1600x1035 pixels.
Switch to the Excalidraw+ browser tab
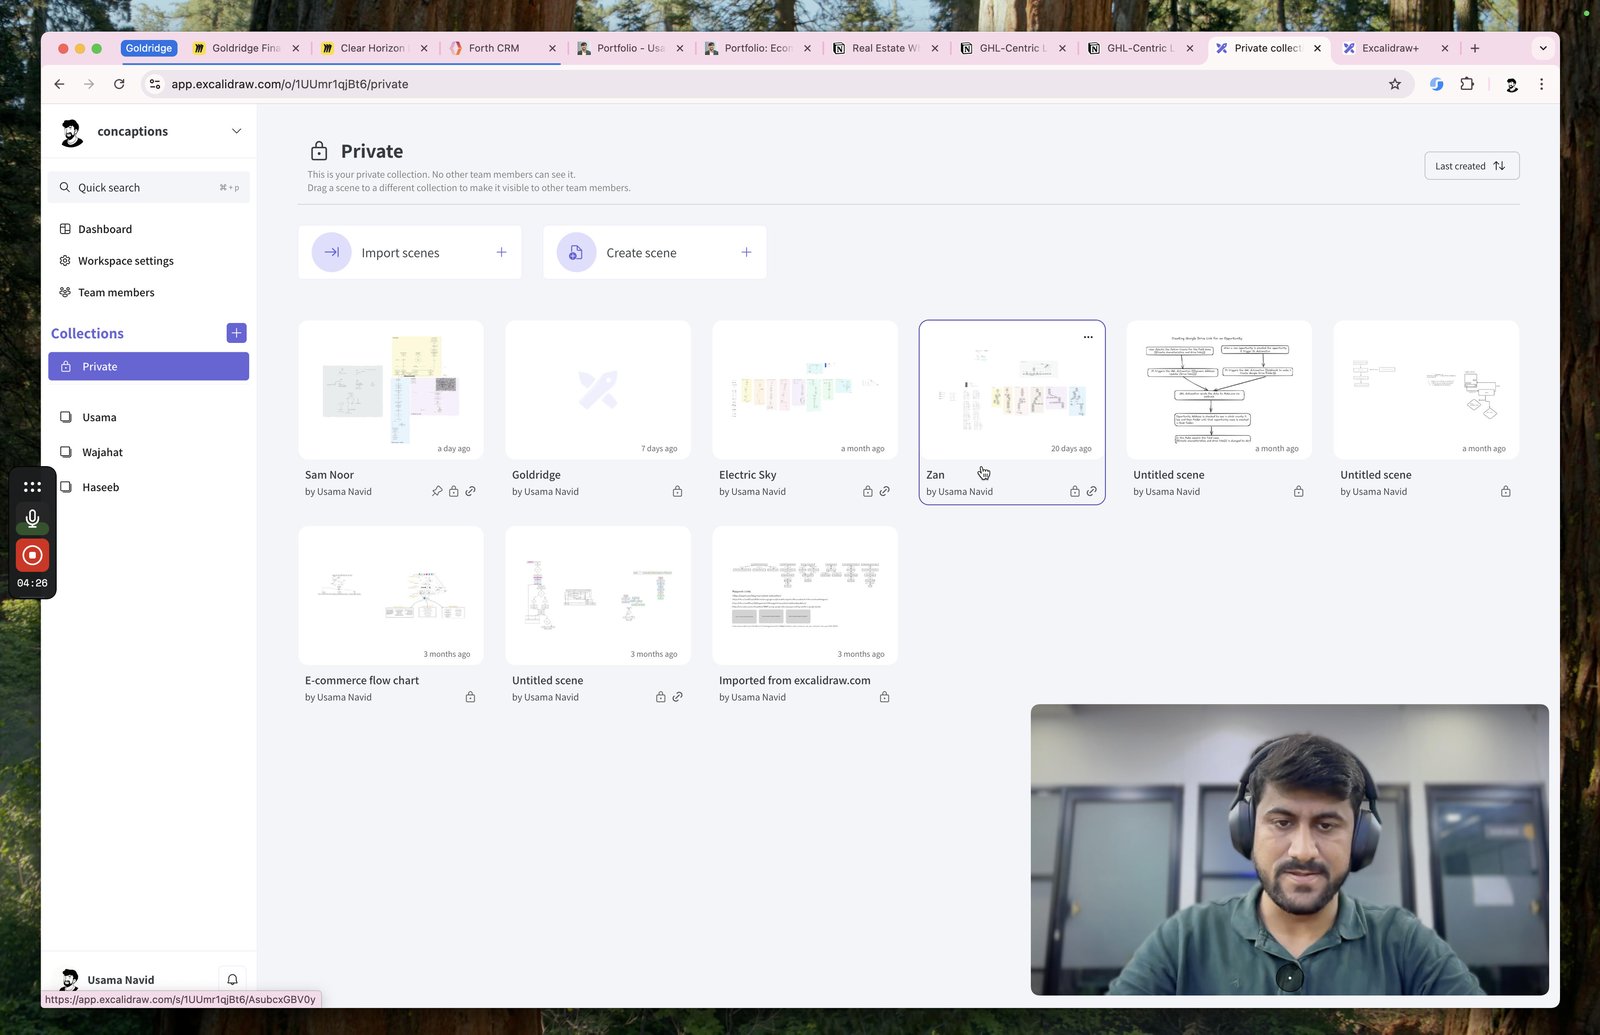[x=1390, y=48]
